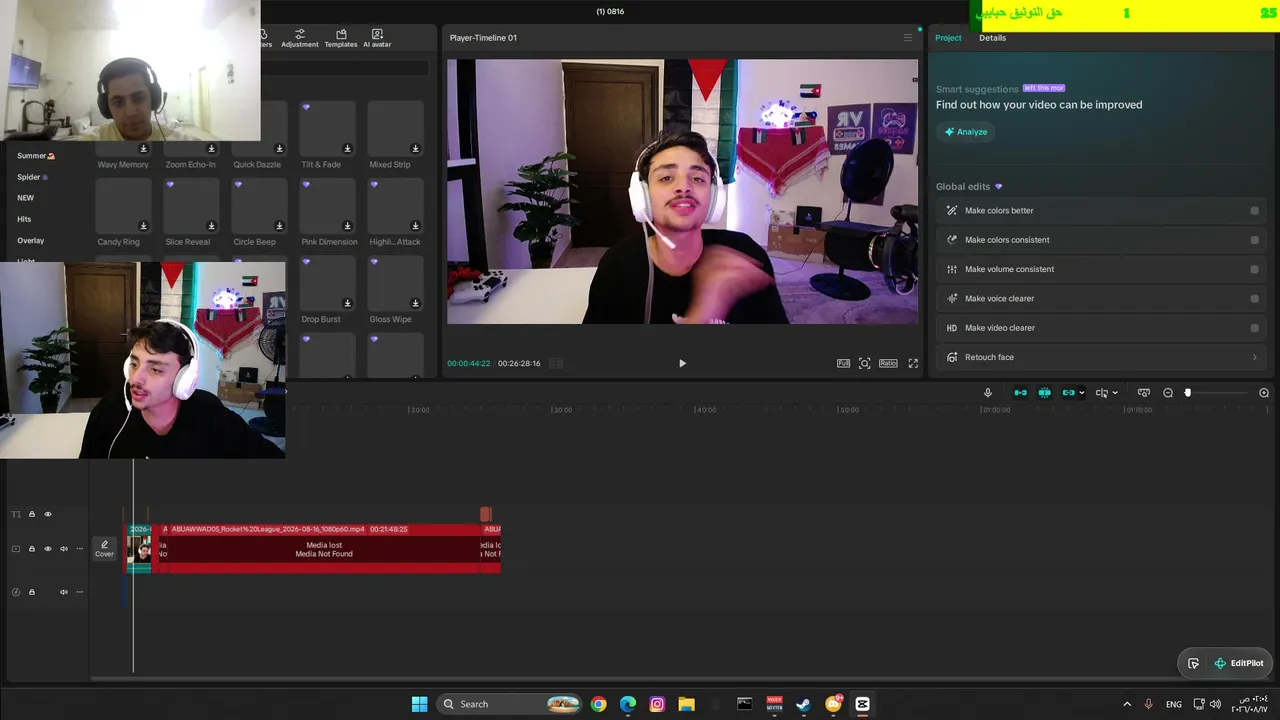This screenshot has height=720, width=1280.
Task: Select the Spider effects category
Action: click(32, 177)
